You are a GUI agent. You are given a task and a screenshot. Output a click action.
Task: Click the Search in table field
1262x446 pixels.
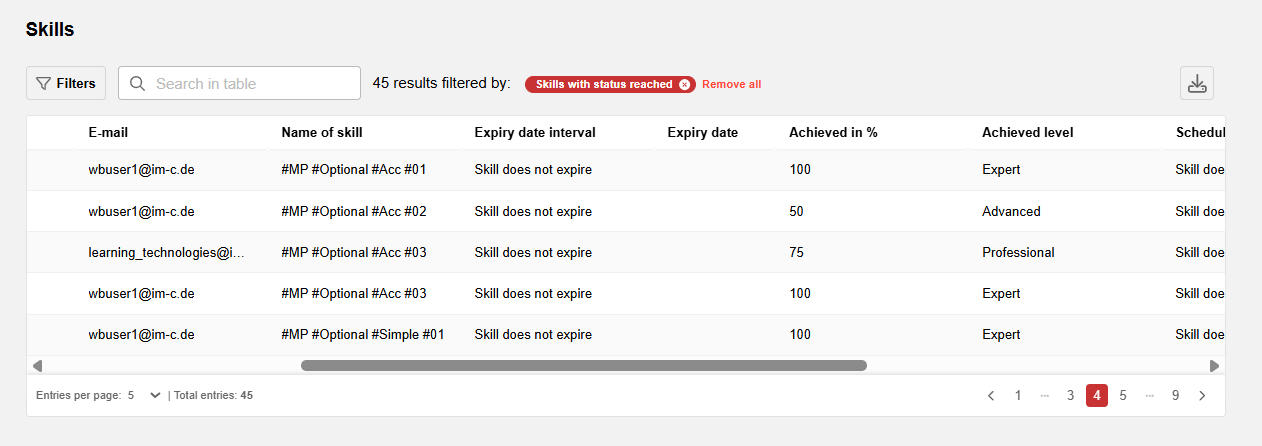click(x=240, y=84)
